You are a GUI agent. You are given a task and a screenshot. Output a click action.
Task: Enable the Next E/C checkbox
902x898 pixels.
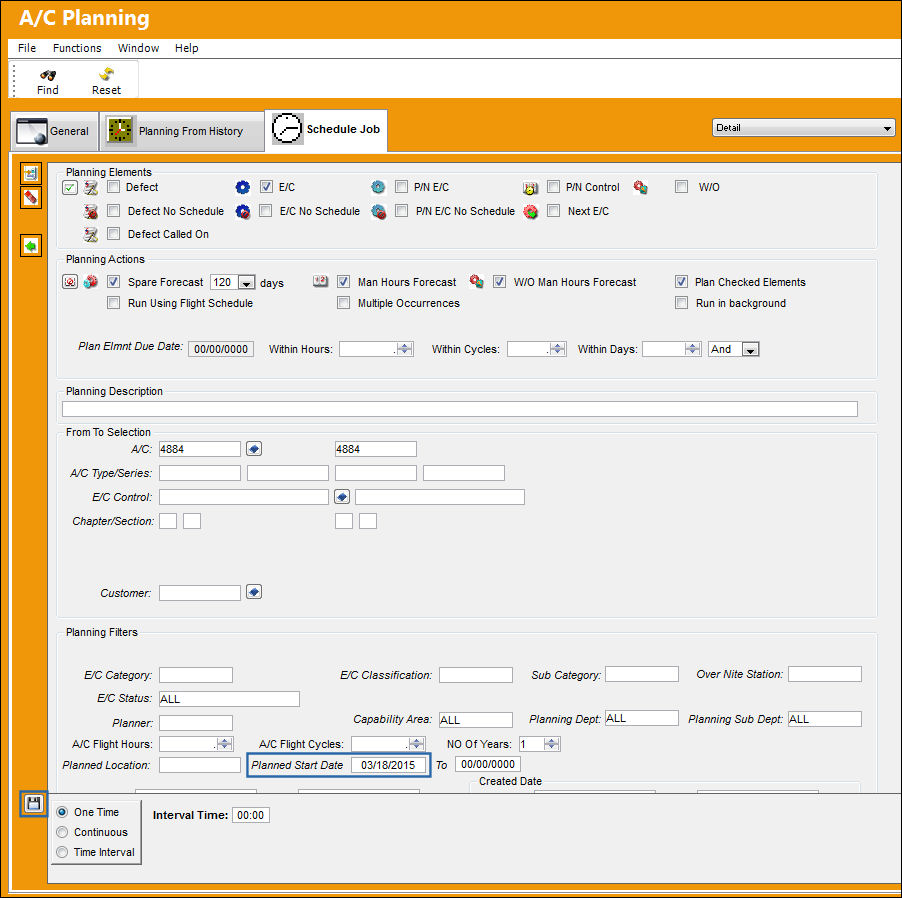click(553, 211)
